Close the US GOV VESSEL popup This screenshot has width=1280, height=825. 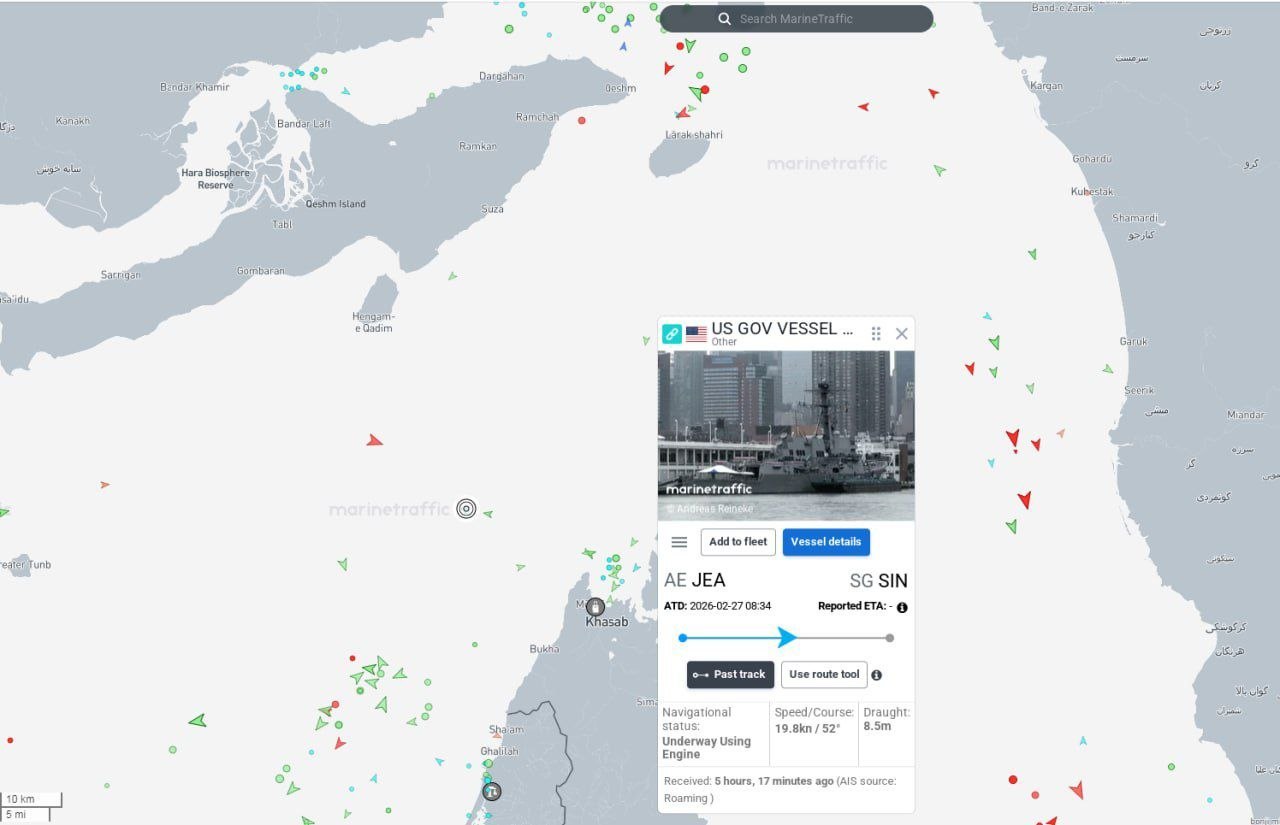(902, 334)
